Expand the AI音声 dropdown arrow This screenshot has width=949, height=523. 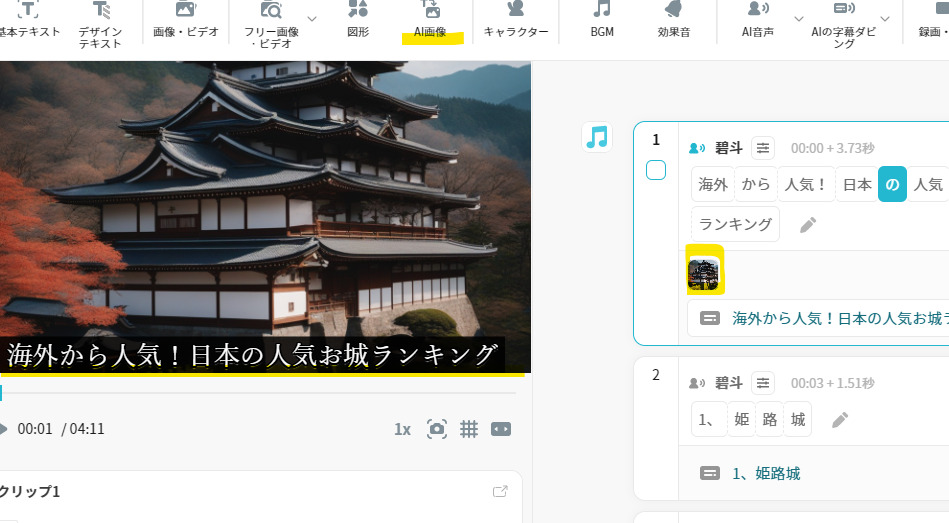click(x=798, y=19)
